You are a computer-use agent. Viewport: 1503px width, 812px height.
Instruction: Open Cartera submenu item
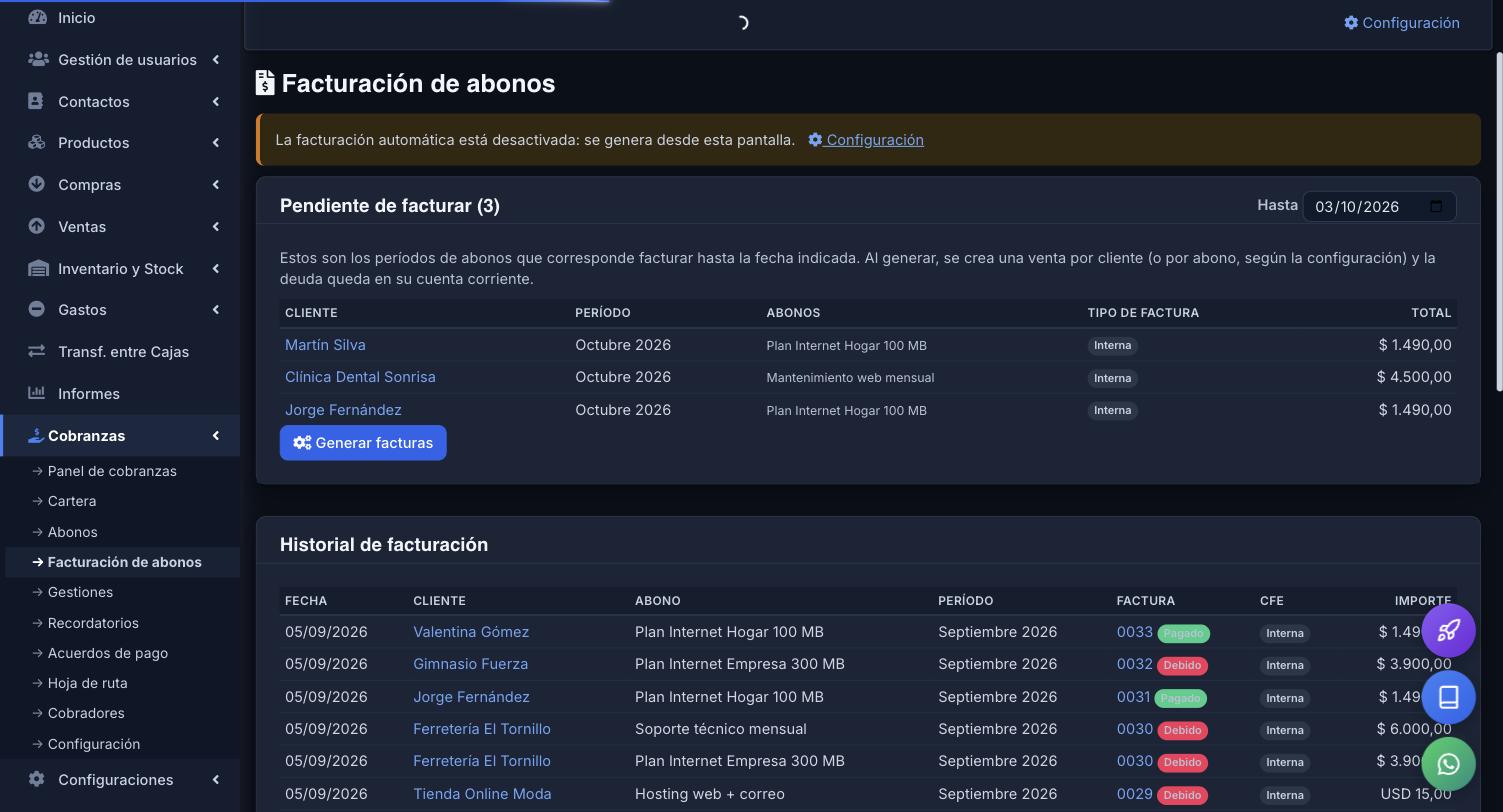click(72, 501)
